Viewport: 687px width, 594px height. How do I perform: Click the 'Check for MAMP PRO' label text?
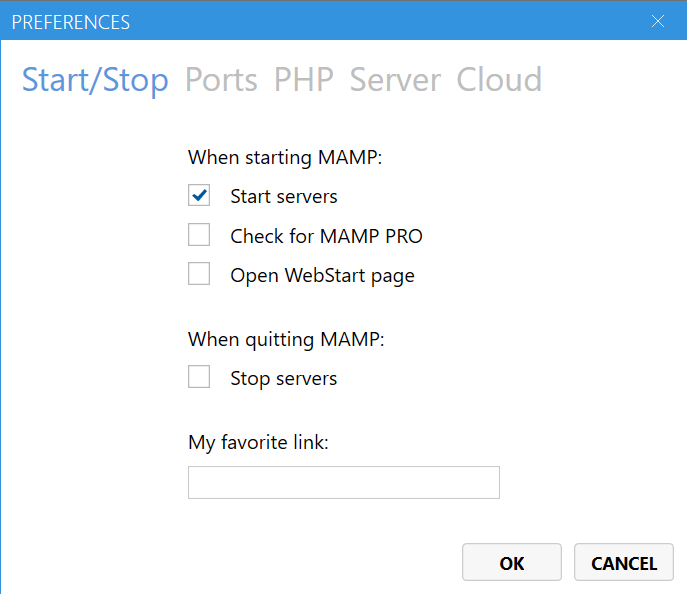[326, 236]
